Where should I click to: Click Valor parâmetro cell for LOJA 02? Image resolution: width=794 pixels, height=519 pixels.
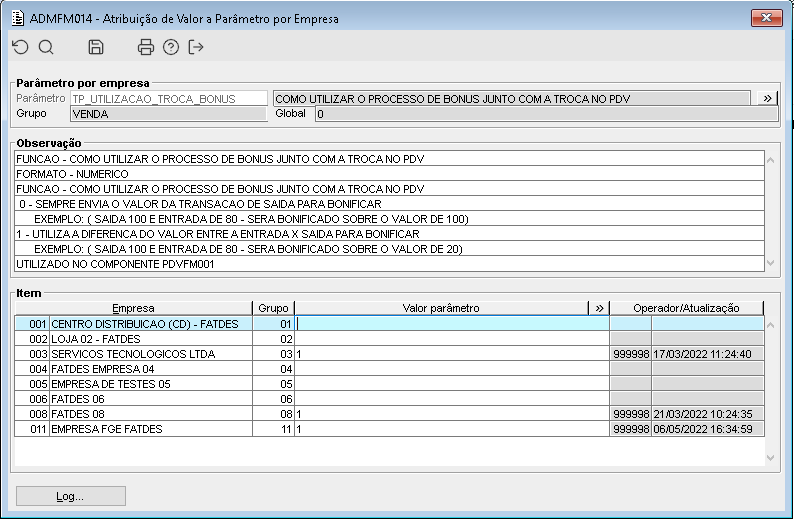pyautogui.click(x=452, y=339)
